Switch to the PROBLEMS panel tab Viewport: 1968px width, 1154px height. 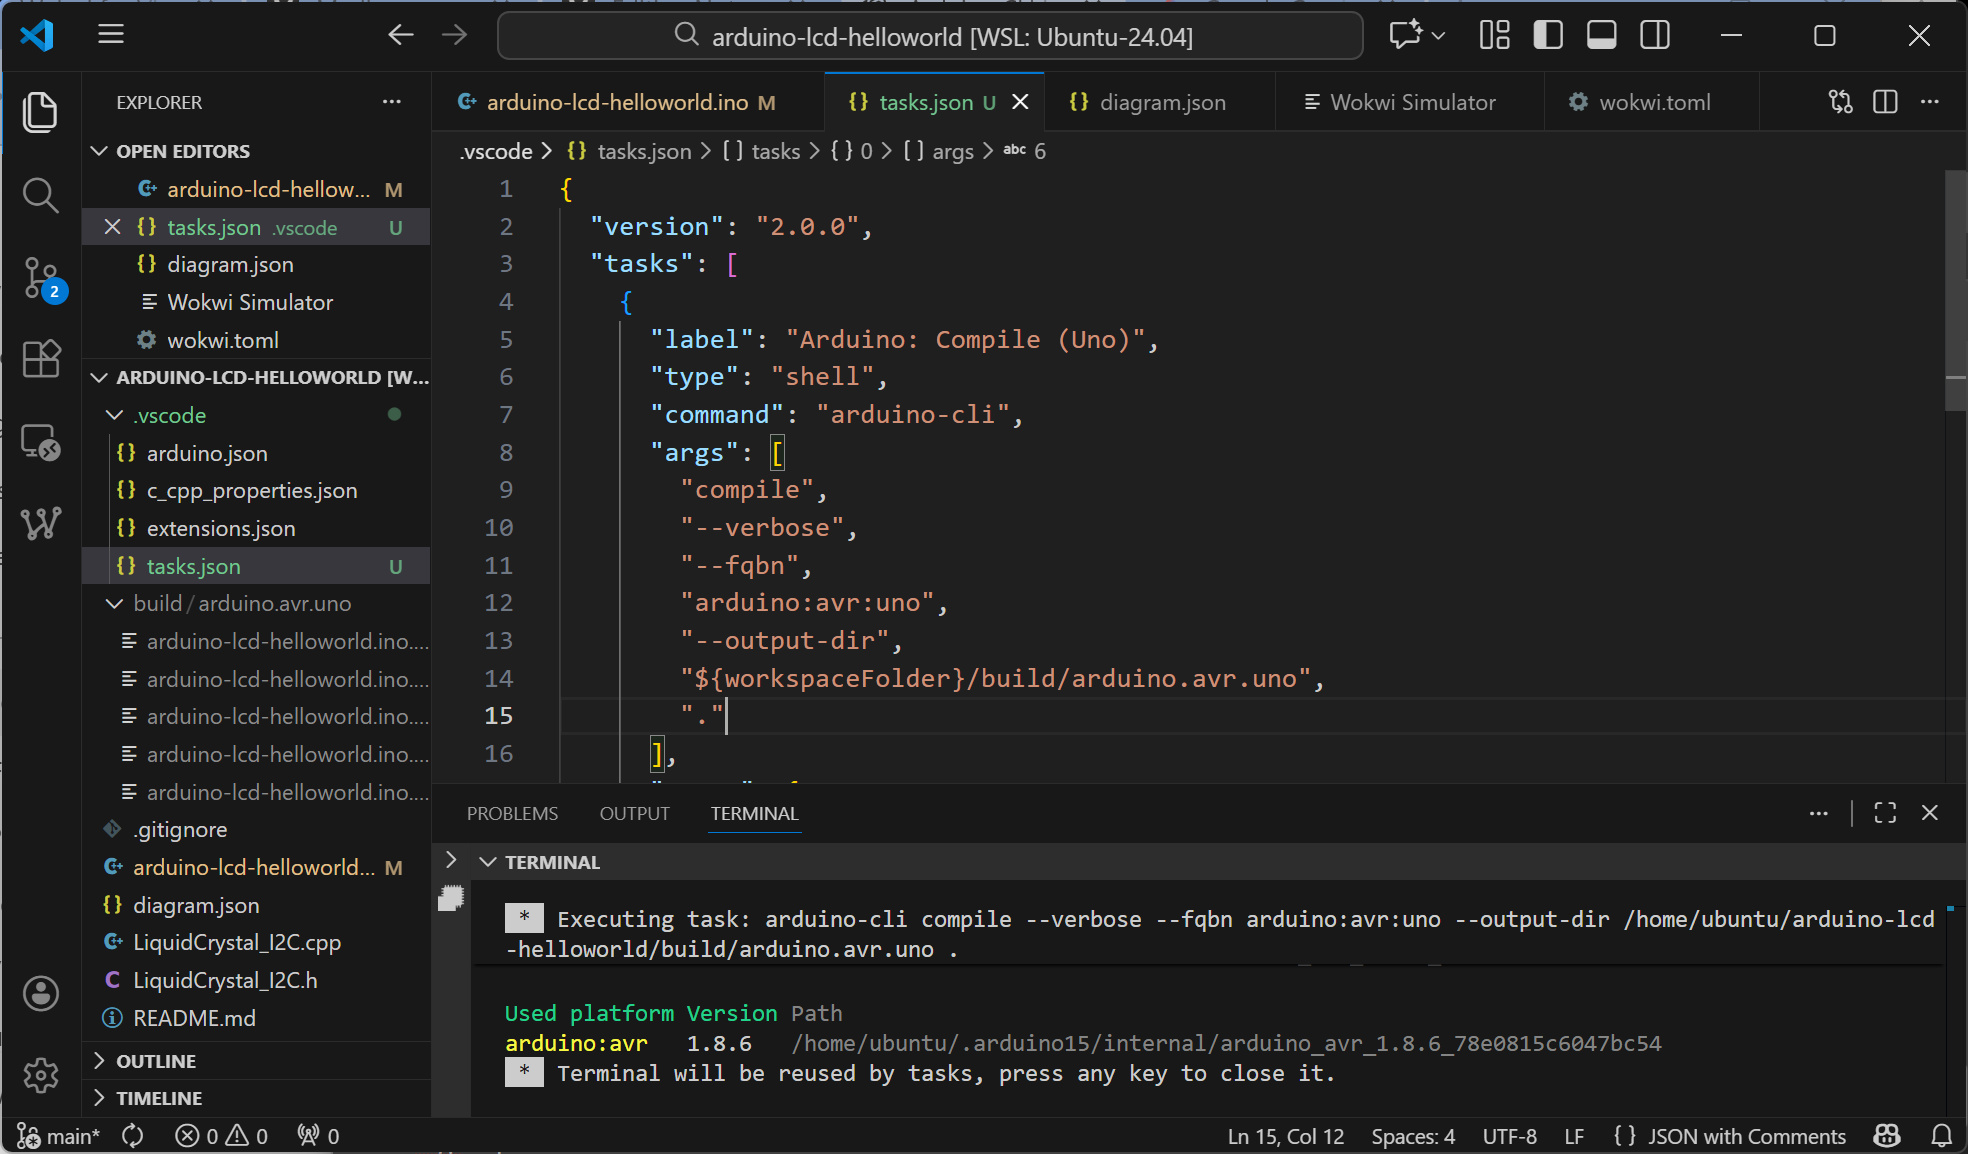[x=512, y=813]
